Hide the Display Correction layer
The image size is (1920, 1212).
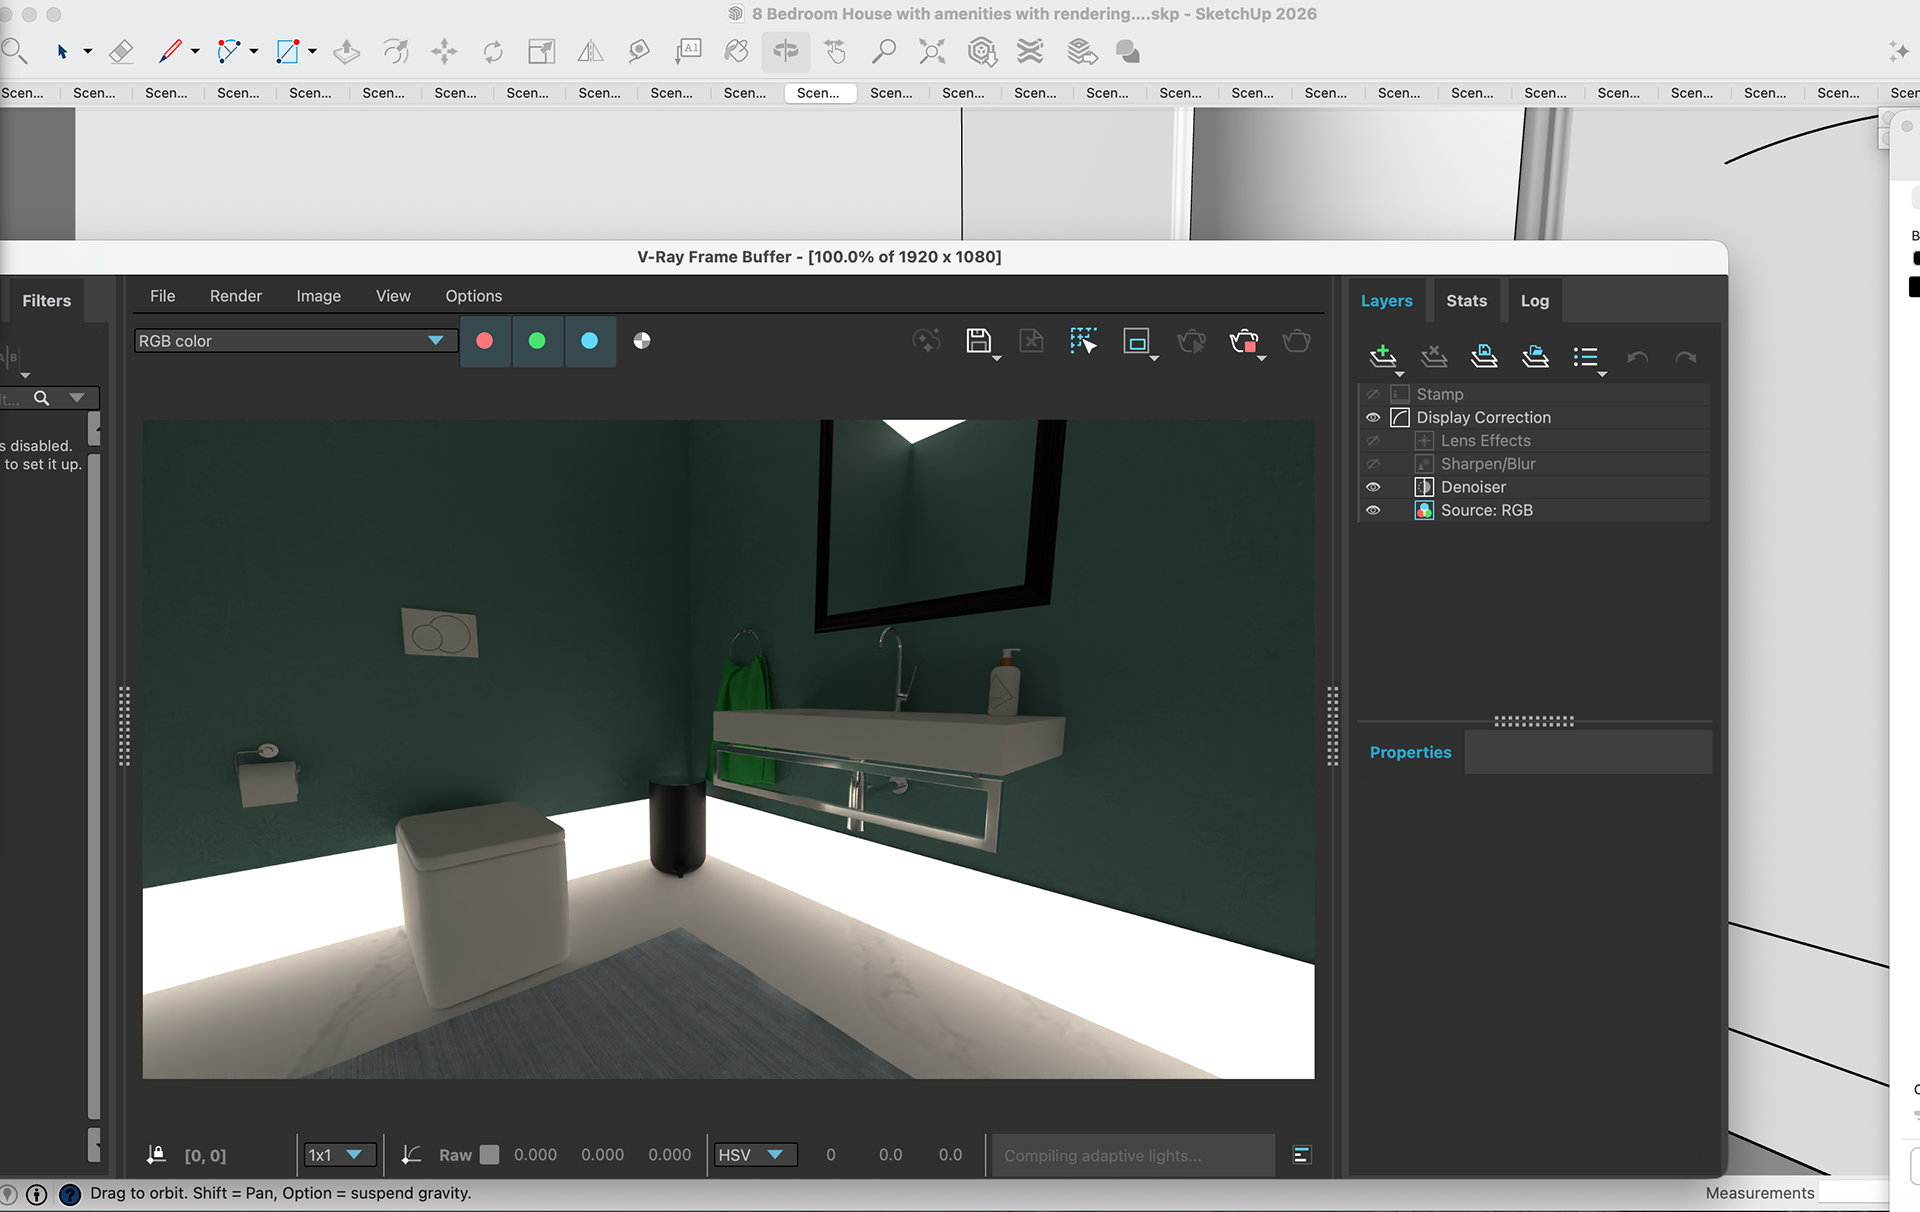tap(1373, 418)
